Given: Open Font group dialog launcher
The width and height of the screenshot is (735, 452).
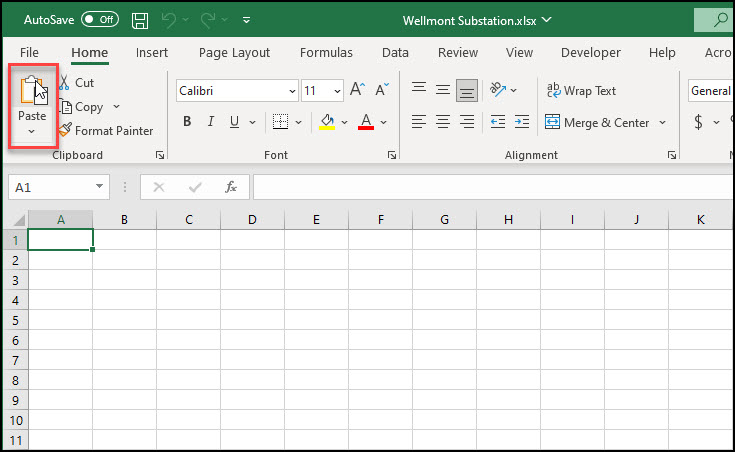Looking at the screenshot, I should [x=392, y=155].
